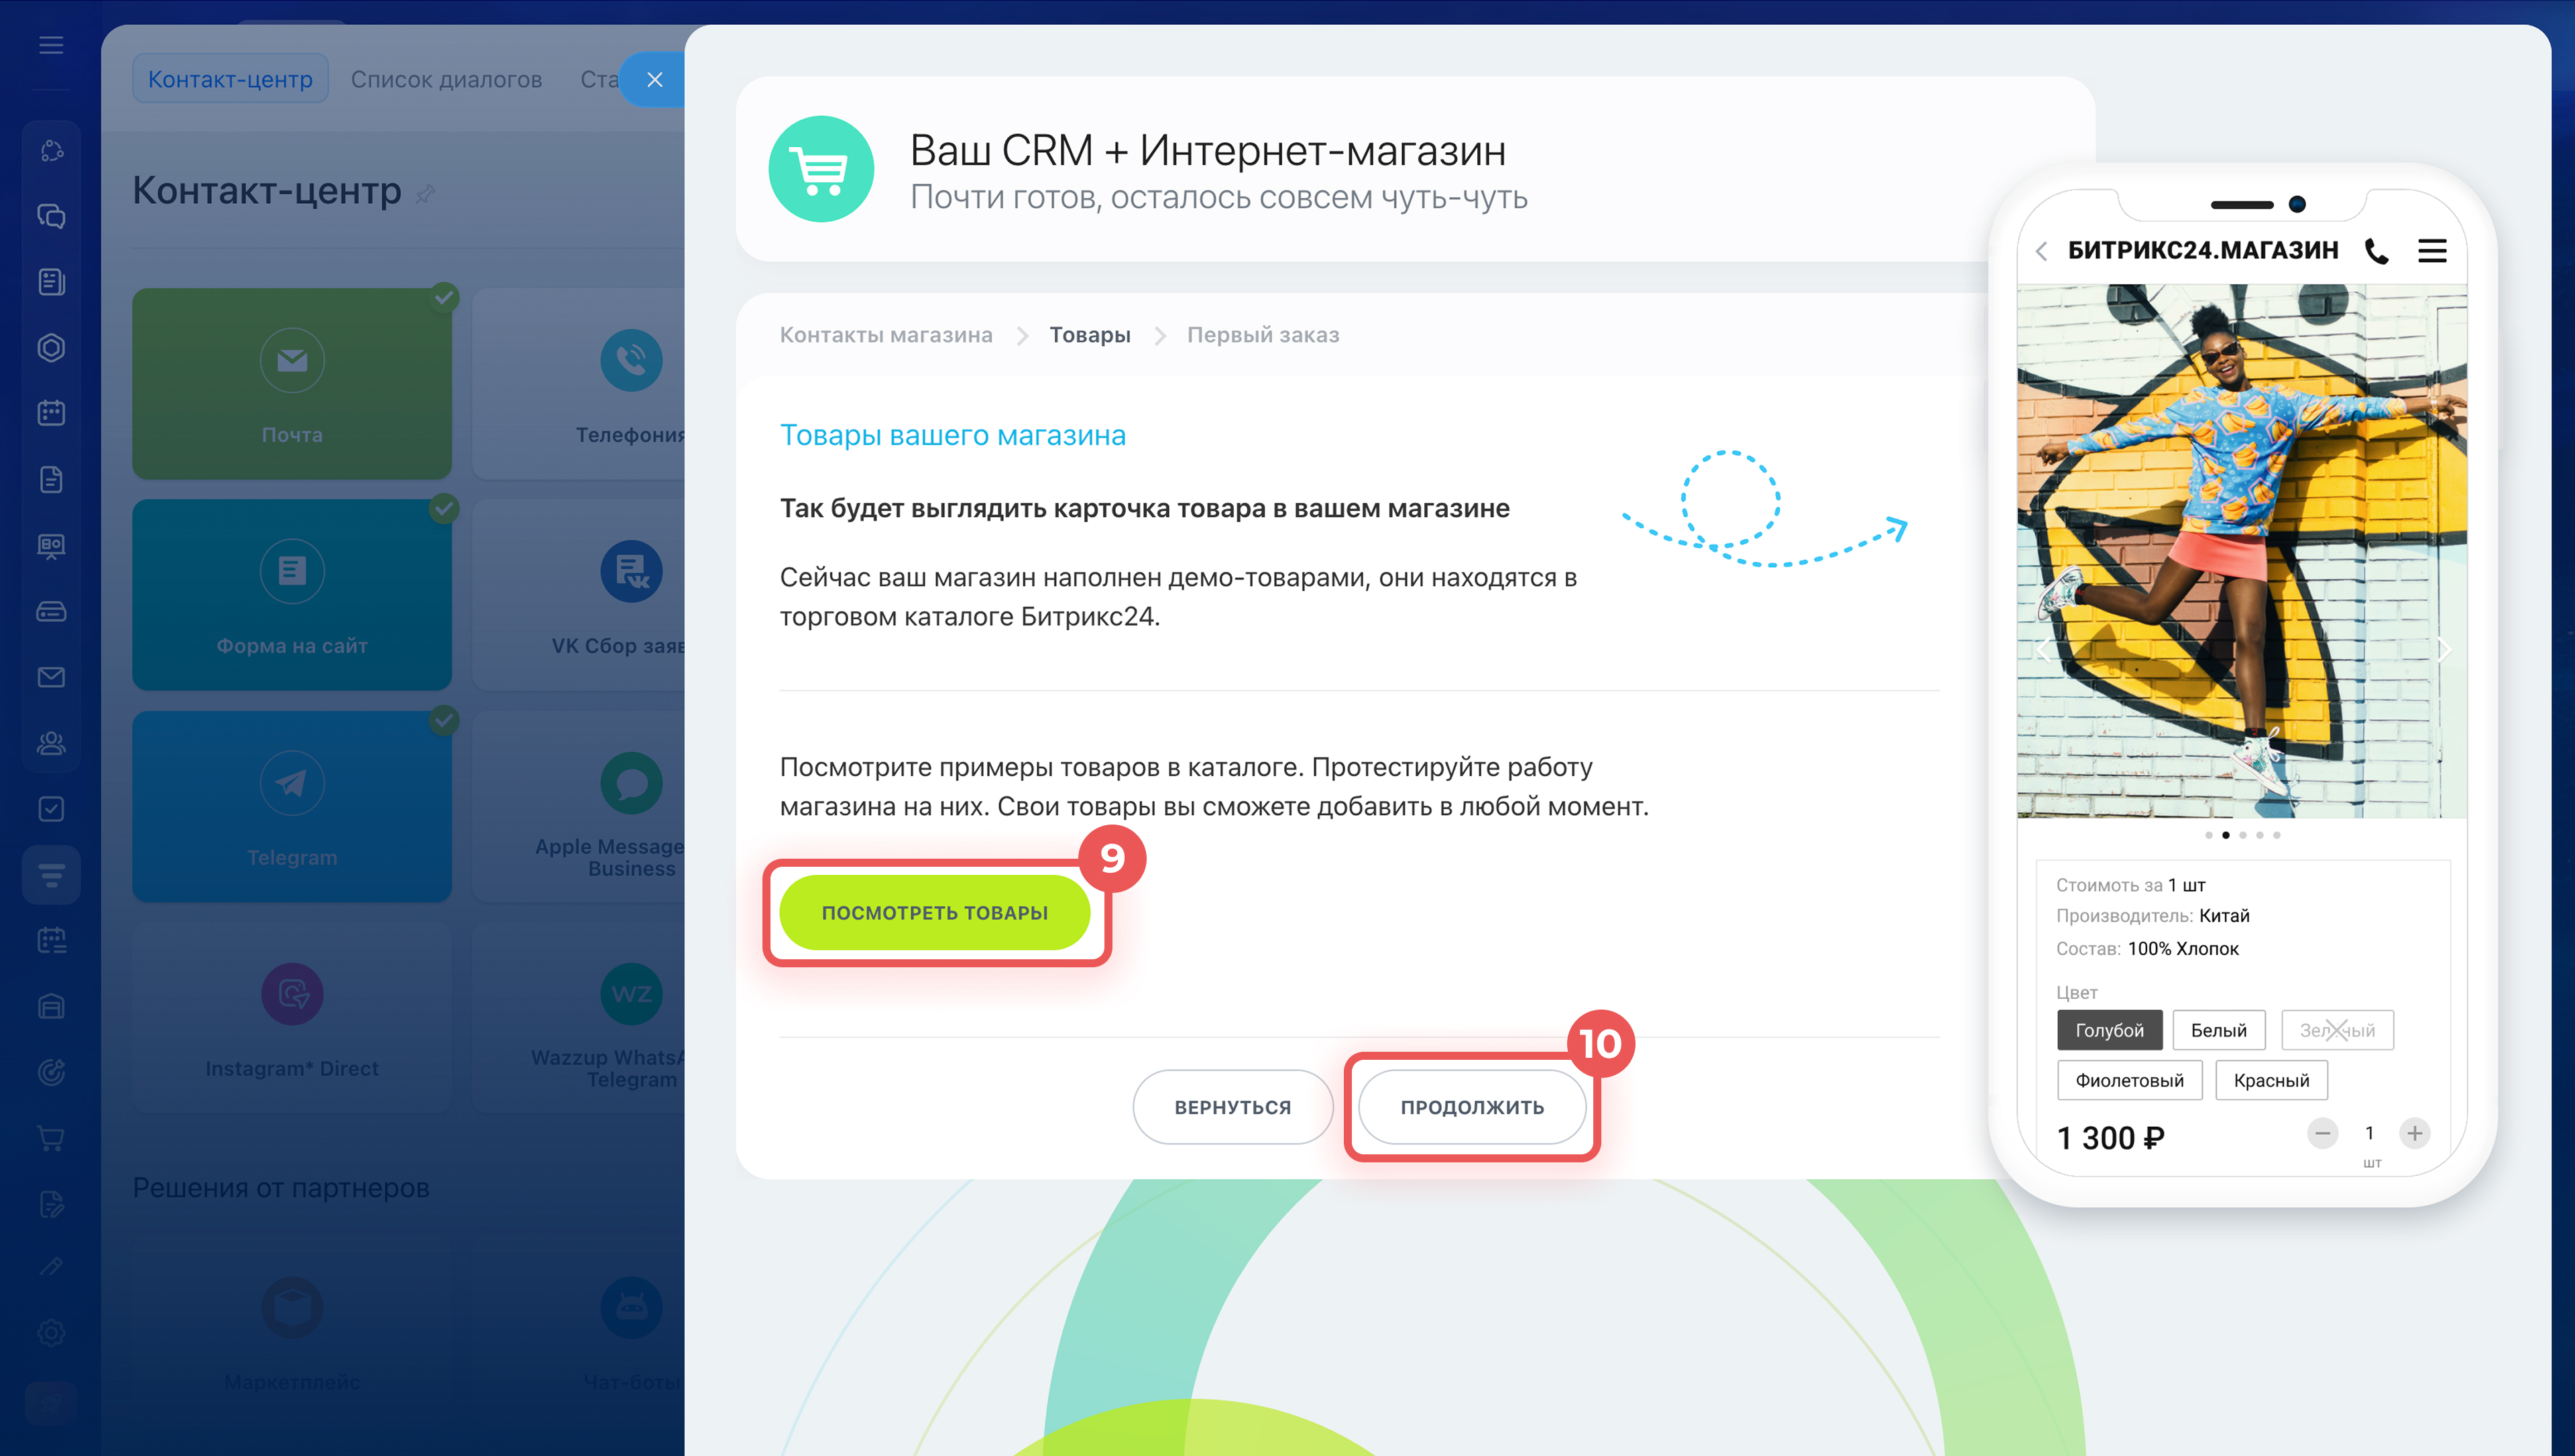
Task: Tap the phone call icon in shop preview
Action: coord(2377,251)
